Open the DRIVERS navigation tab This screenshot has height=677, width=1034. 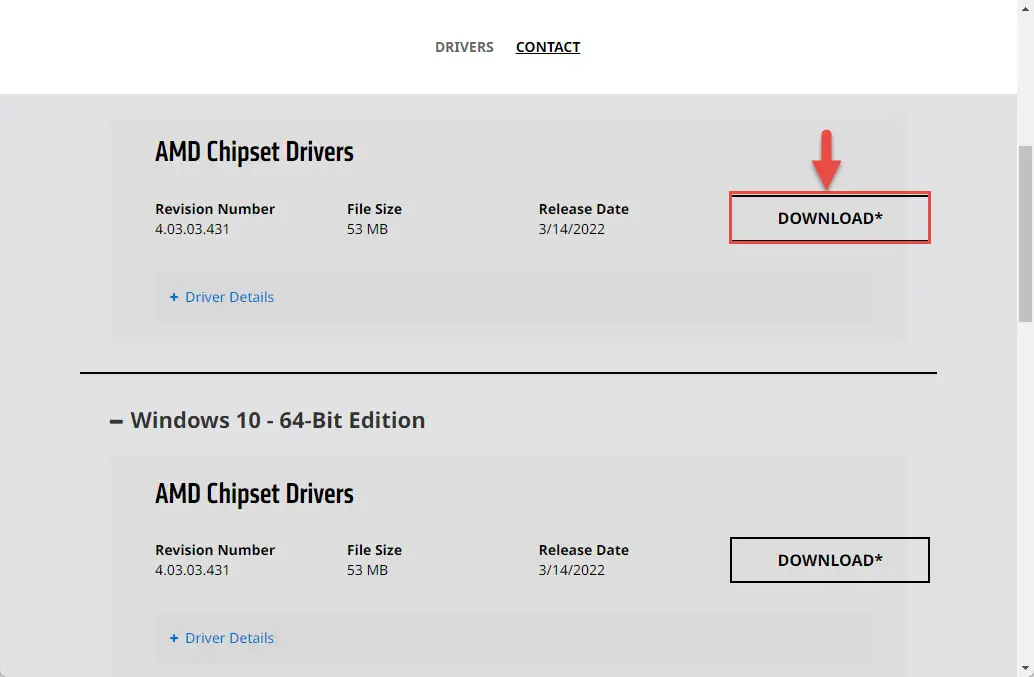464,47
